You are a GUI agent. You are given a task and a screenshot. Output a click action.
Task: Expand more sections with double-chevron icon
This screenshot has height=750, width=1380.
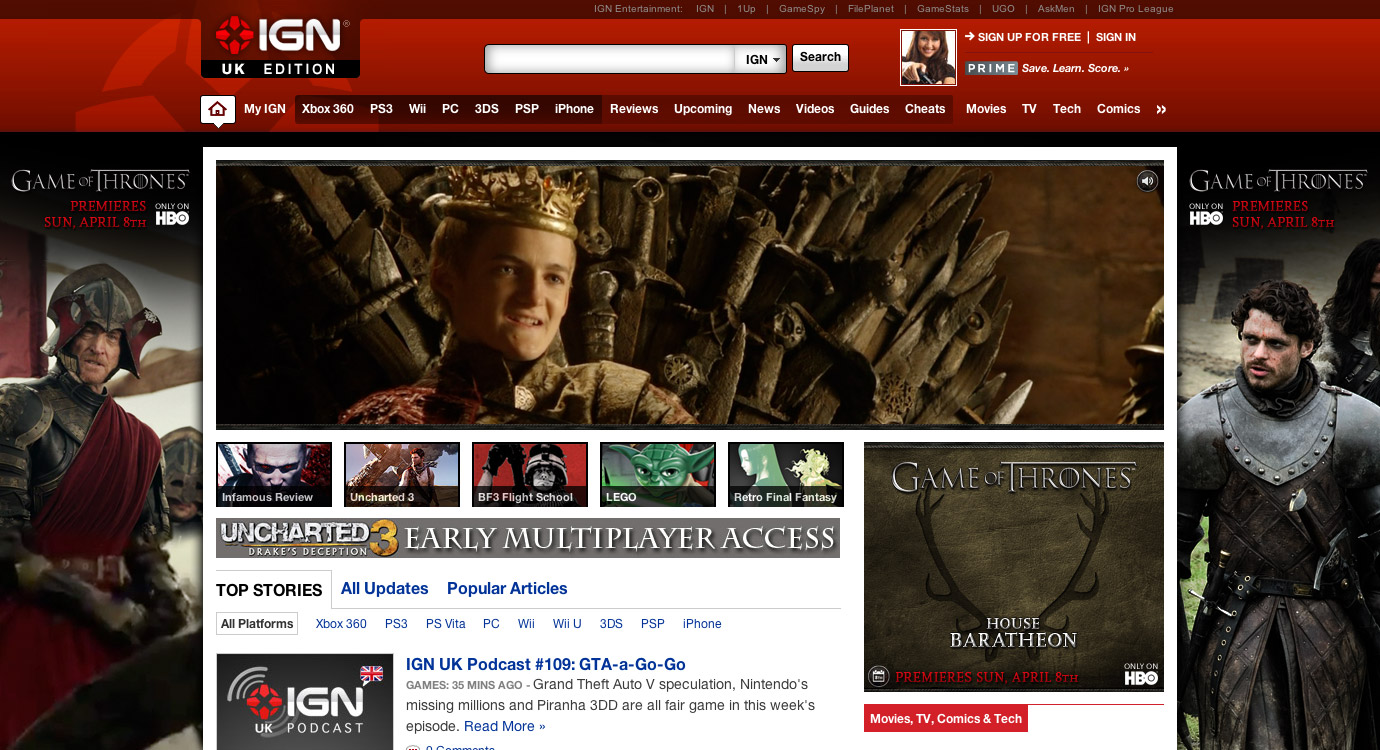point(1161,109)
